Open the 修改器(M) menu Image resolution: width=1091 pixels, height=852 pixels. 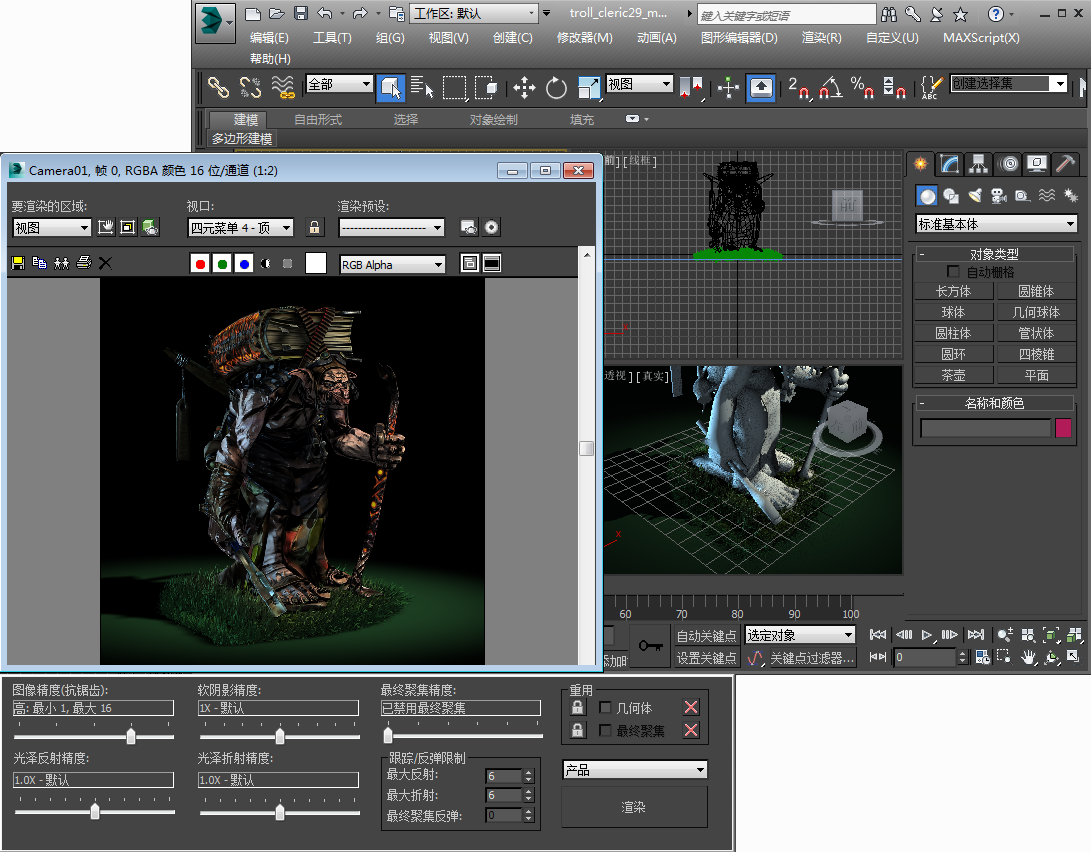tap(584, 38)
